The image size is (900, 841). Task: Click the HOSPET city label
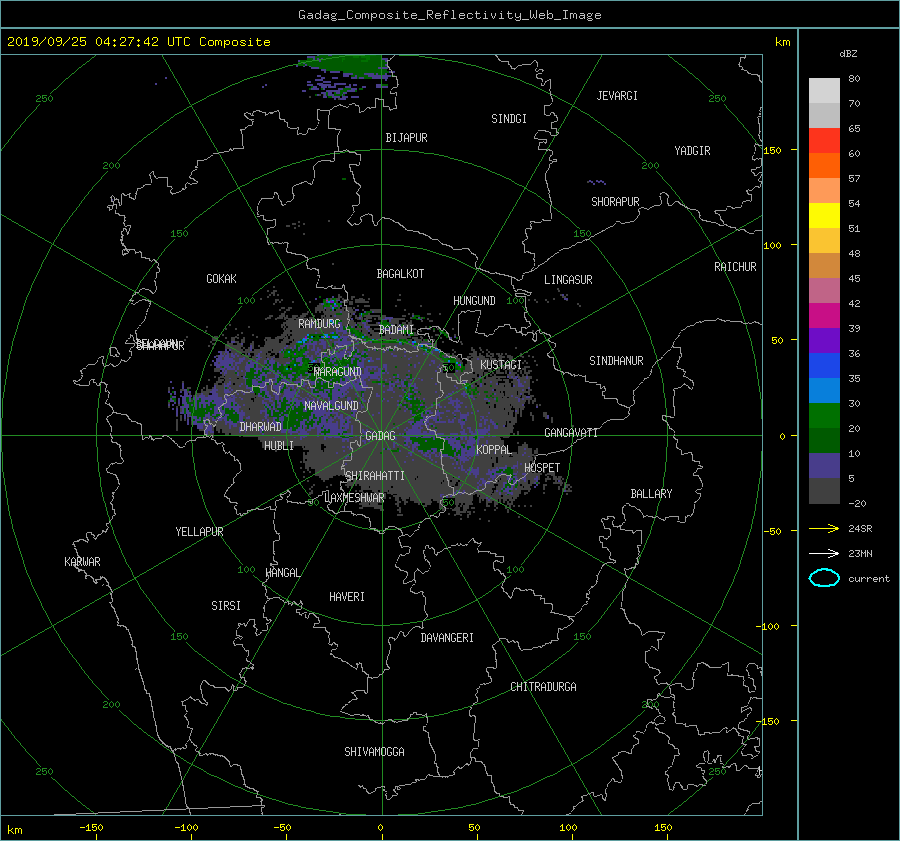click(542, 468)
